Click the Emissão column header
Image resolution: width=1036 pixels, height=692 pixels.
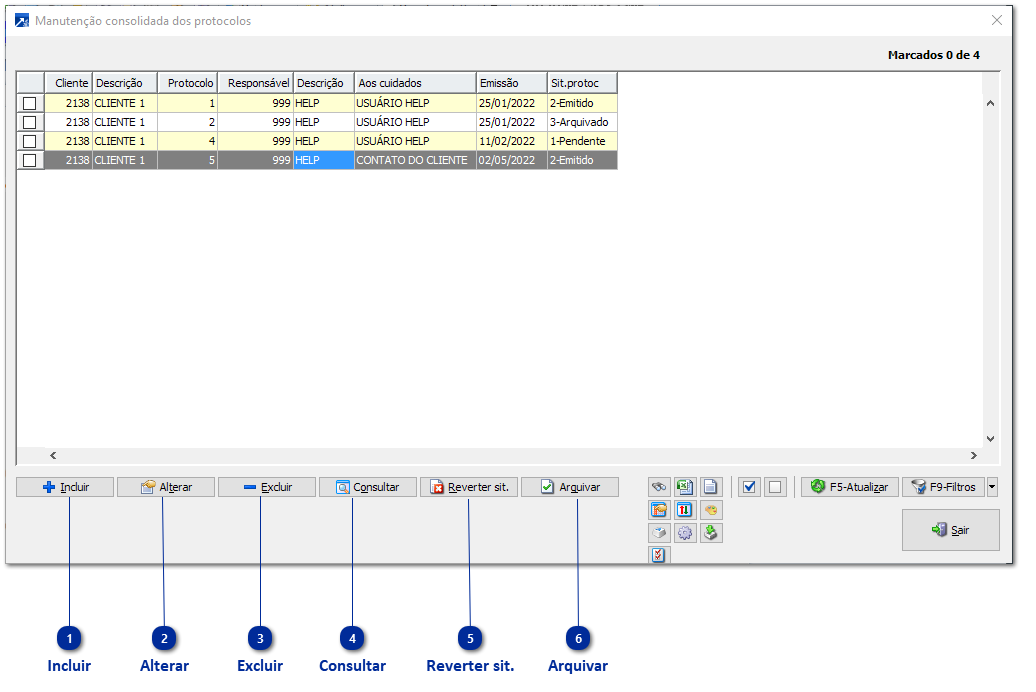(x=511, y=83)
